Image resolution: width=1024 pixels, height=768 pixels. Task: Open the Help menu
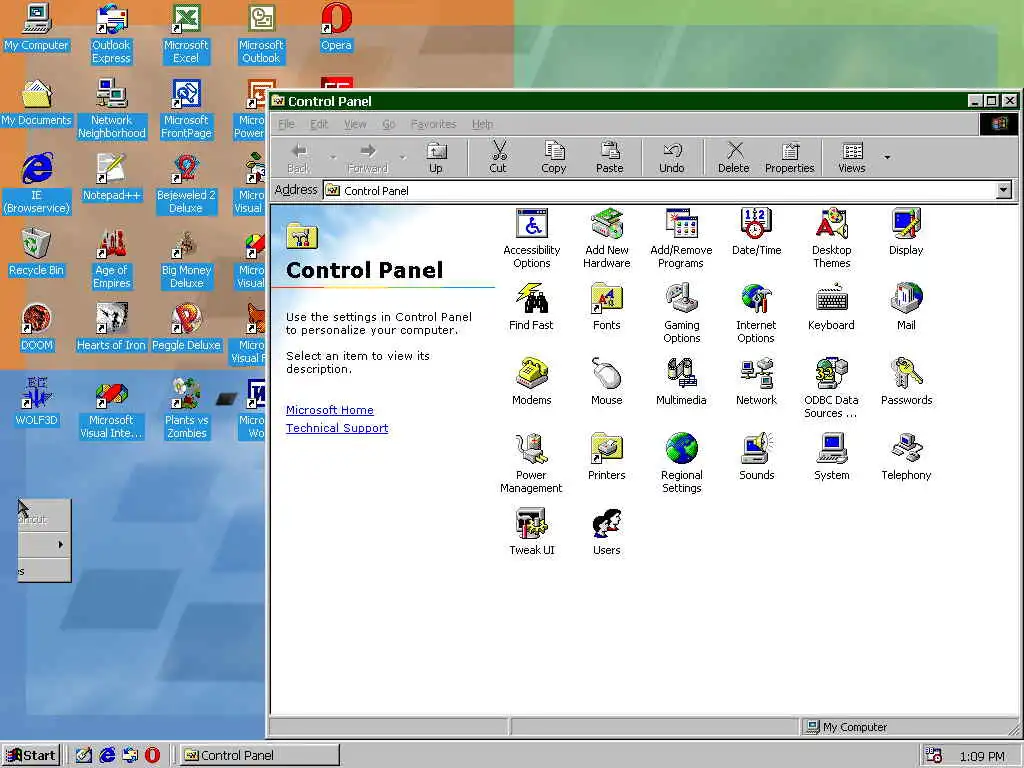(x=483, y=124)
